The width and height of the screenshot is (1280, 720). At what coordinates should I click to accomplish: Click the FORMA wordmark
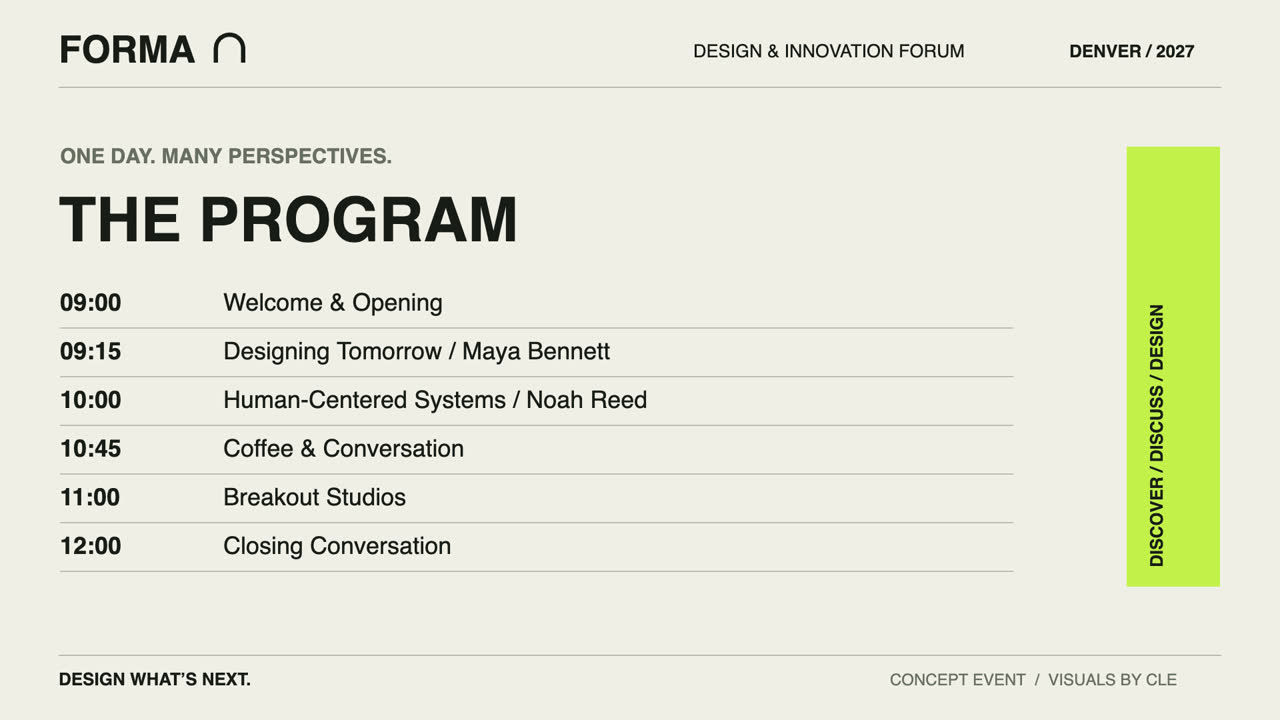(127, 49)
